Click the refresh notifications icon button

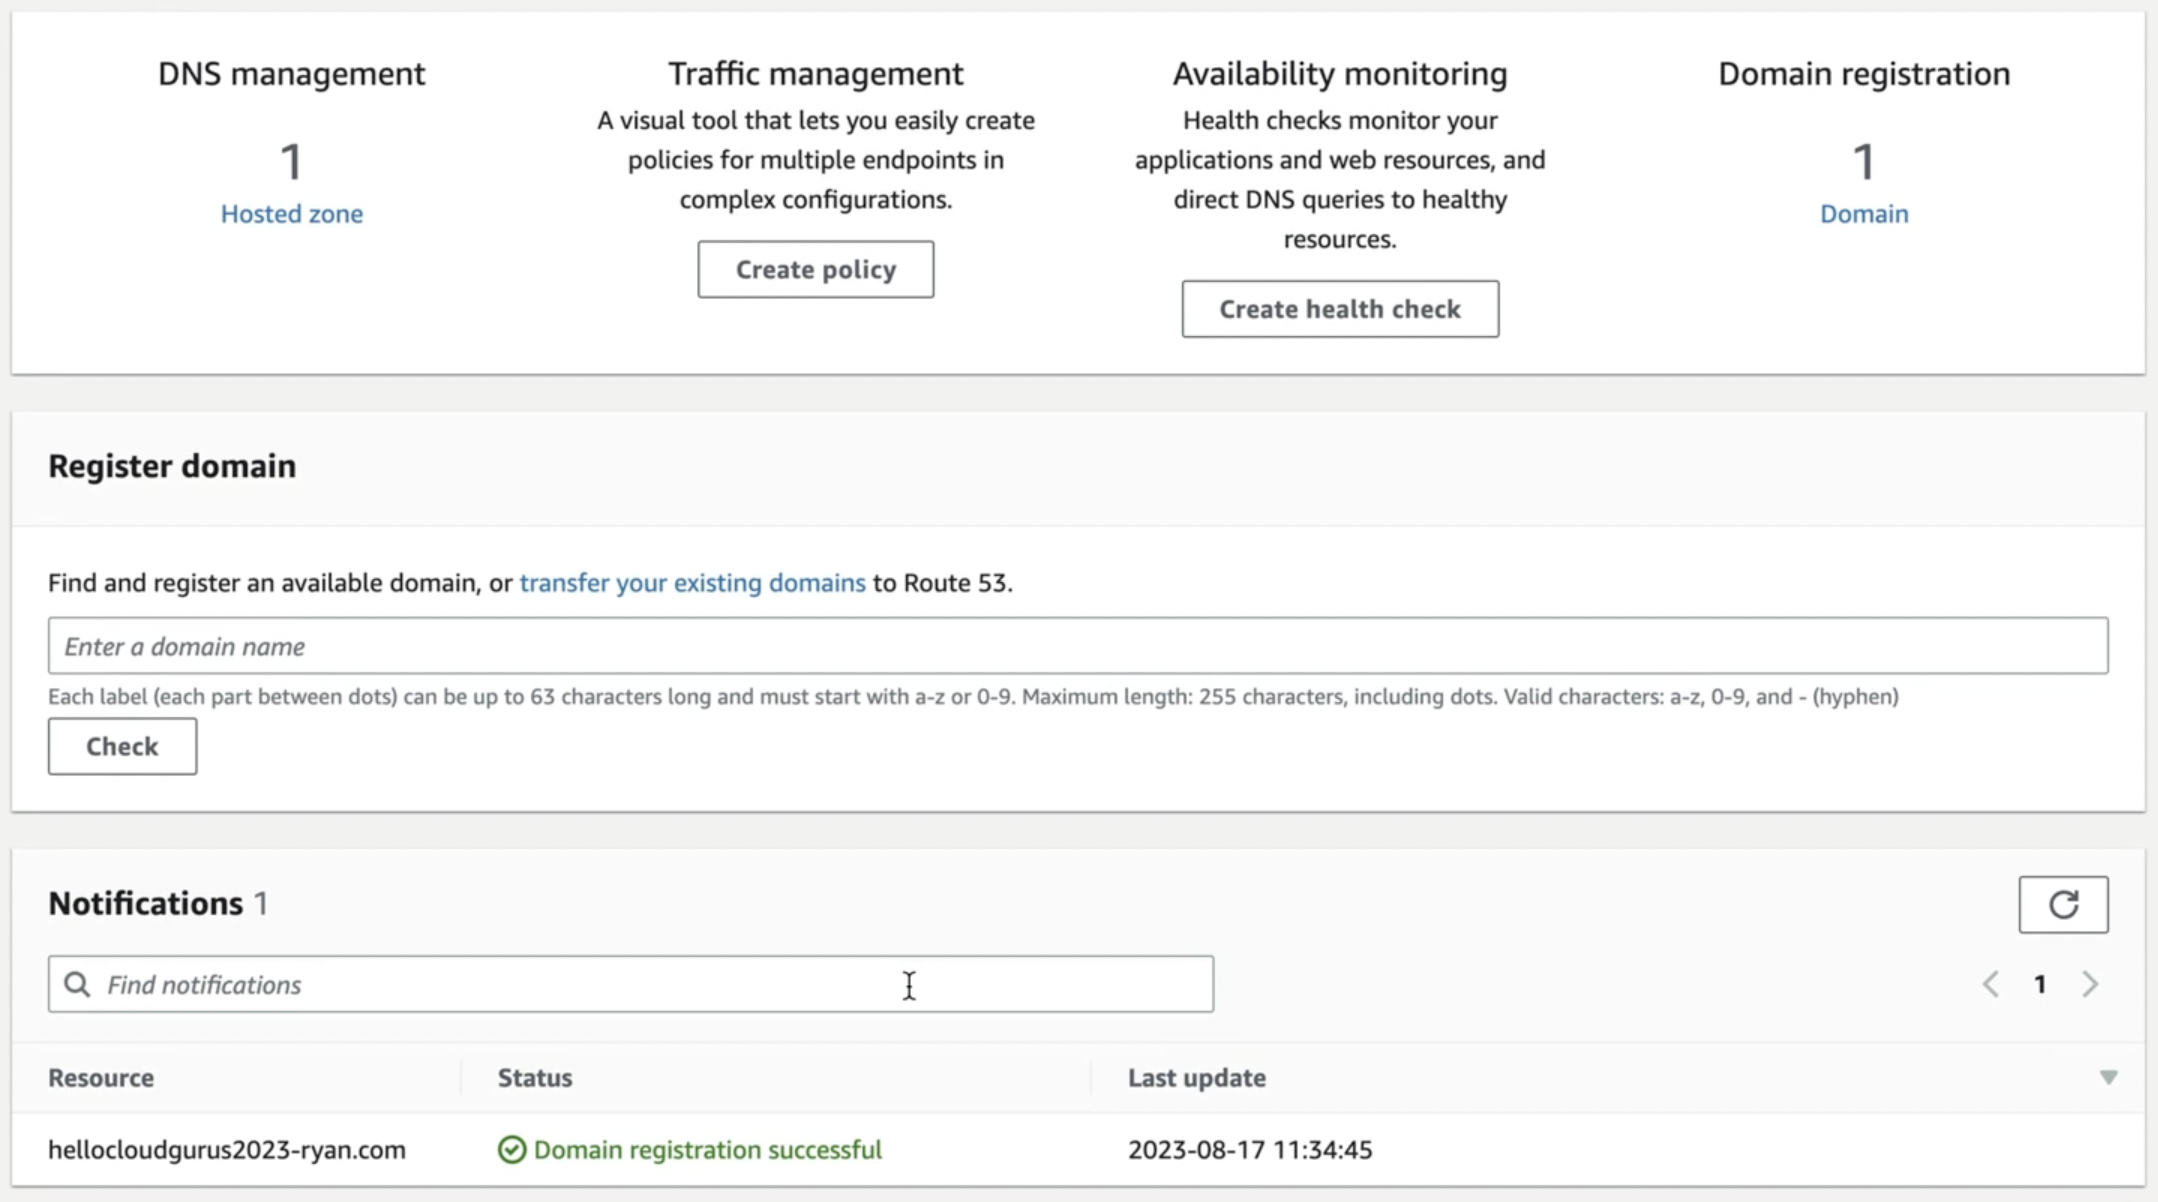click(x=2063, y=905)
